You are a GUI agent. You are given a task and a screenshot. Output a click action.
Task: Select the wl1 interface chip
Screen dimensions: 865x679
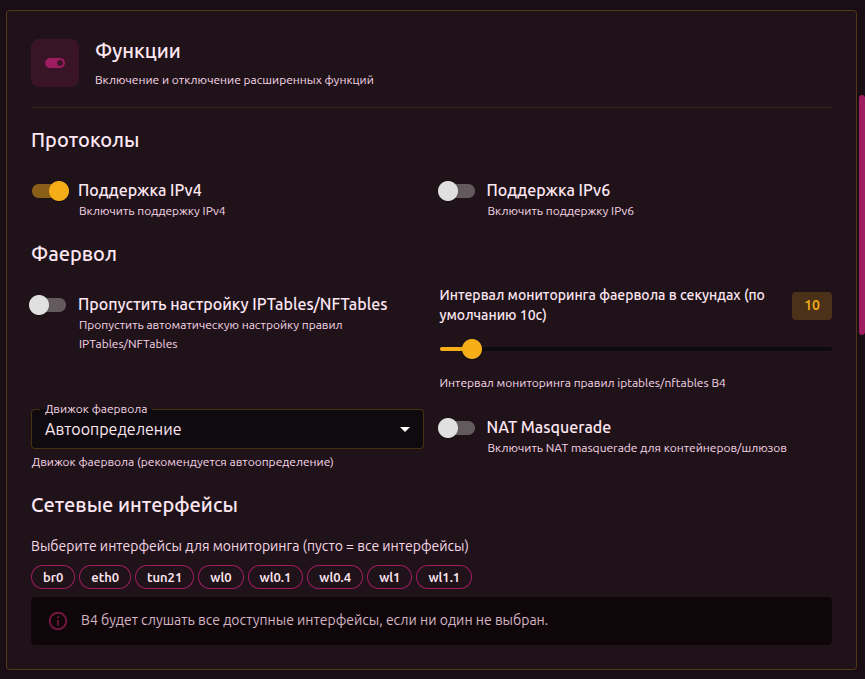389,577
